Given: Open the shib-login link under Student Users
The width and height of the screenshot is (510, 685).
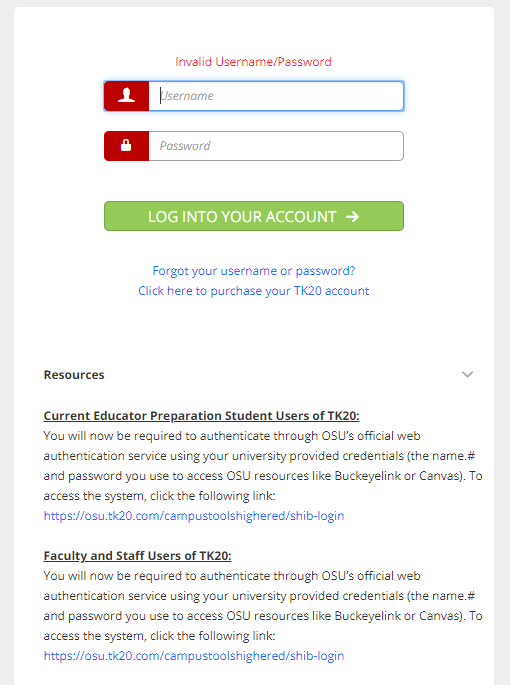Looking at the screenshot, I should pyautogui.click(x=194, y=516).
